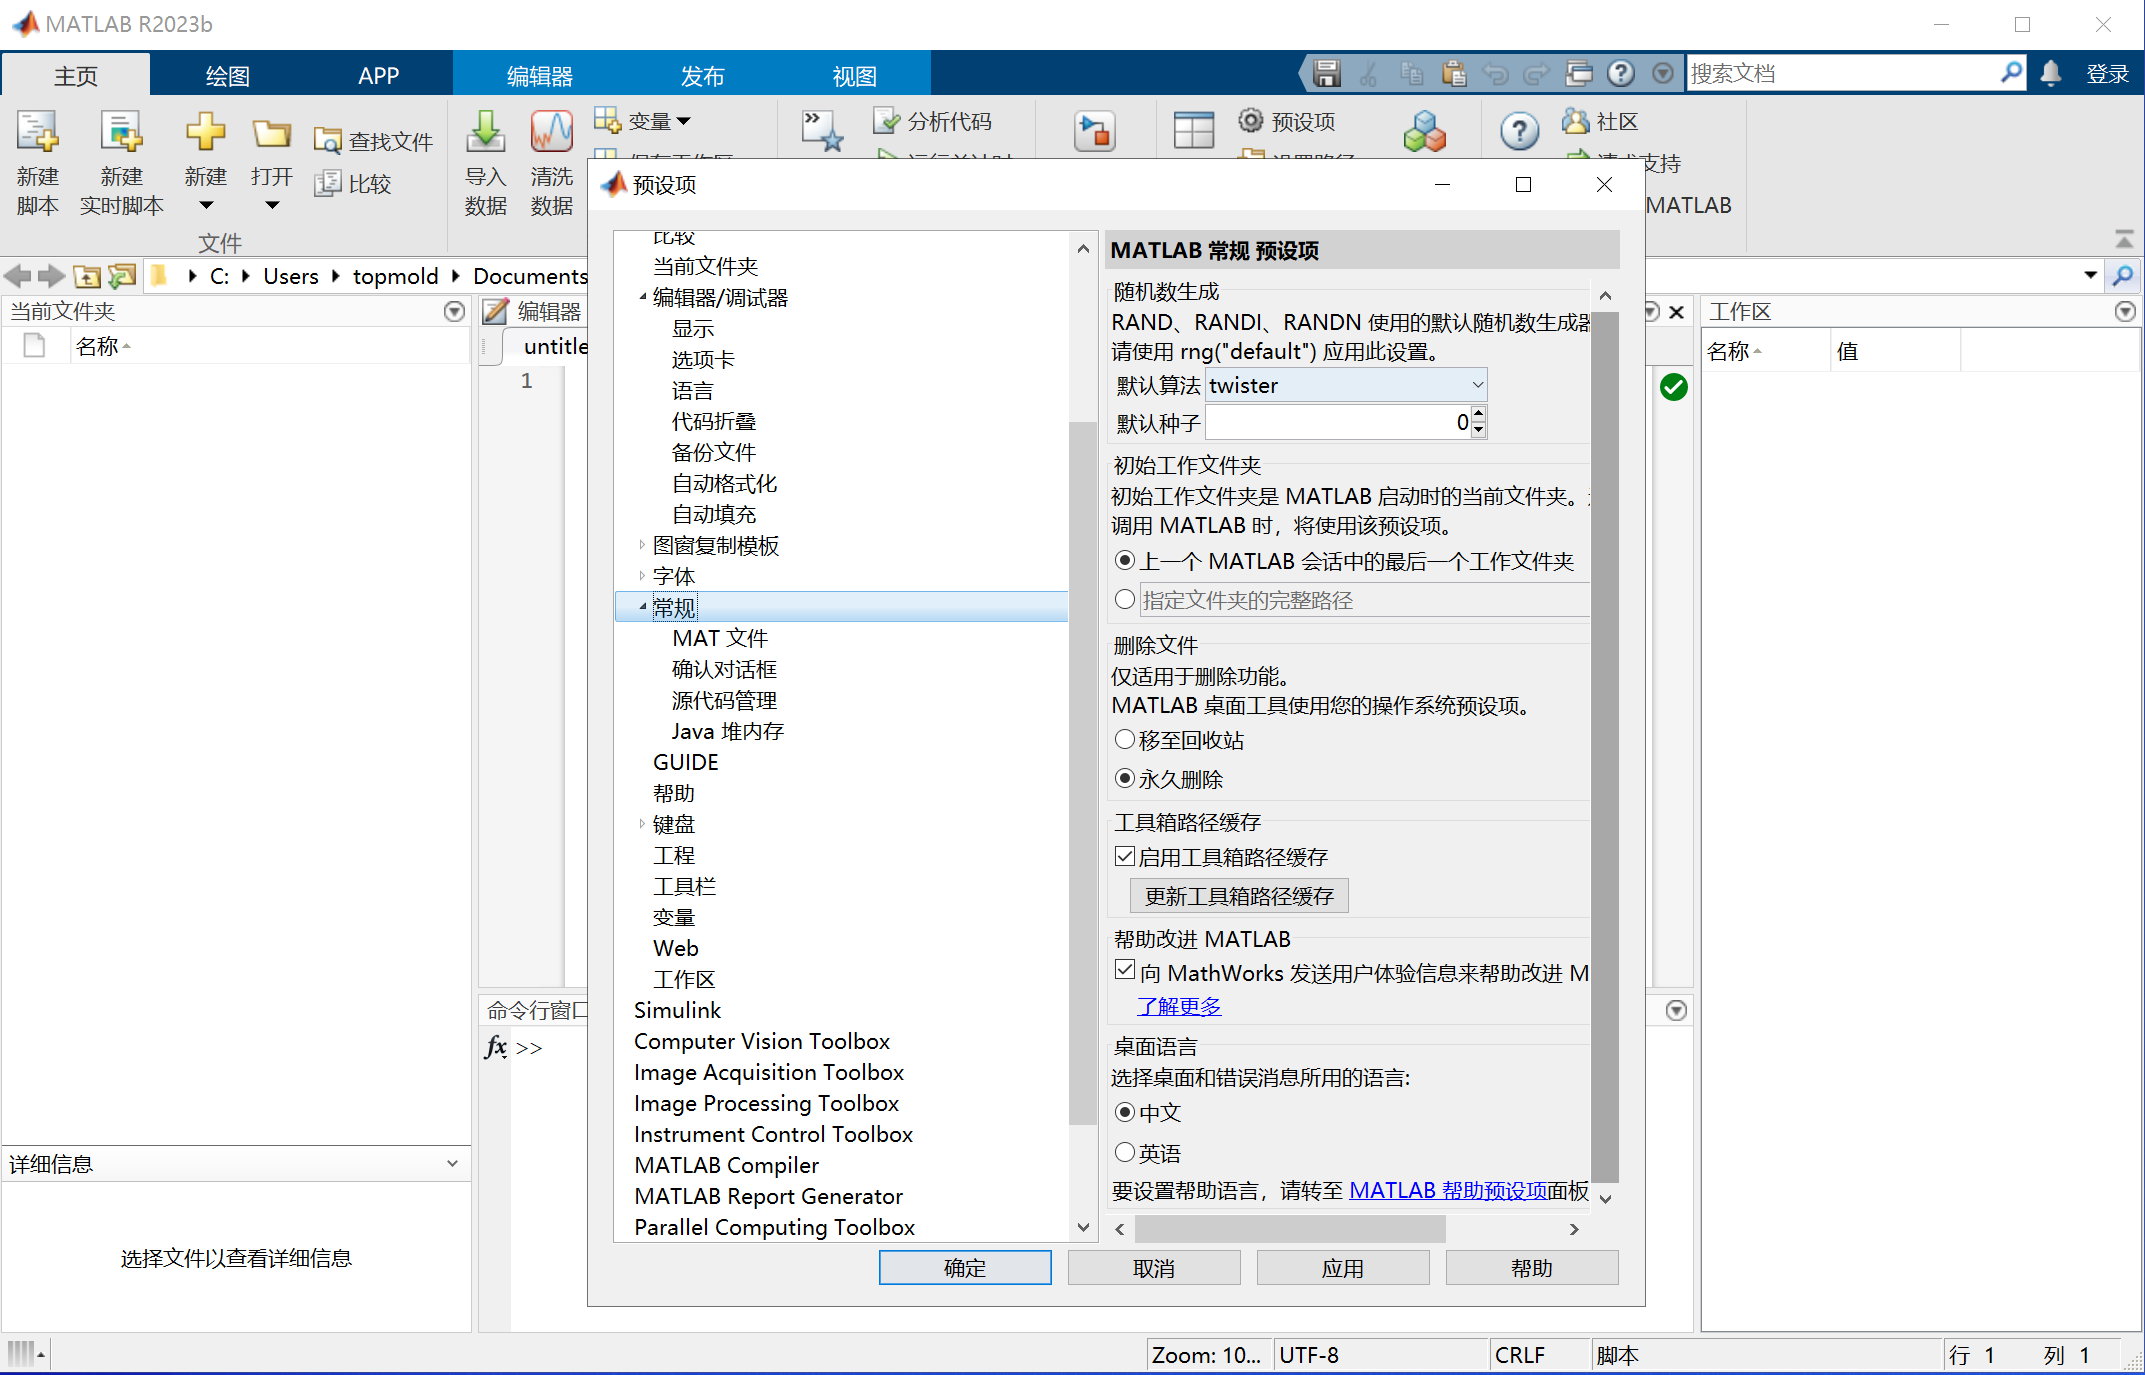Select 英语 desktop language radio
The height and width of the screenshot is (1375, 2145).
point(1125,1152)
